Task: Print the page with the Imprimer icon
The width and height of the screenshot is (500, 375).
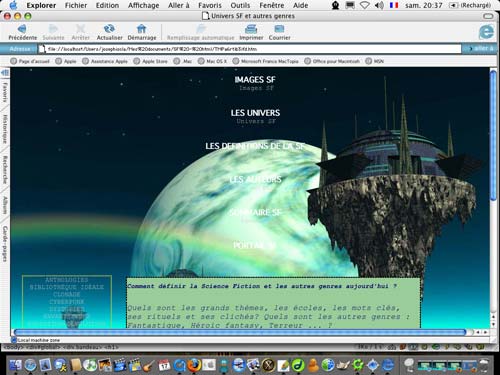Action: pyautogui.click(x=251, y=29)
